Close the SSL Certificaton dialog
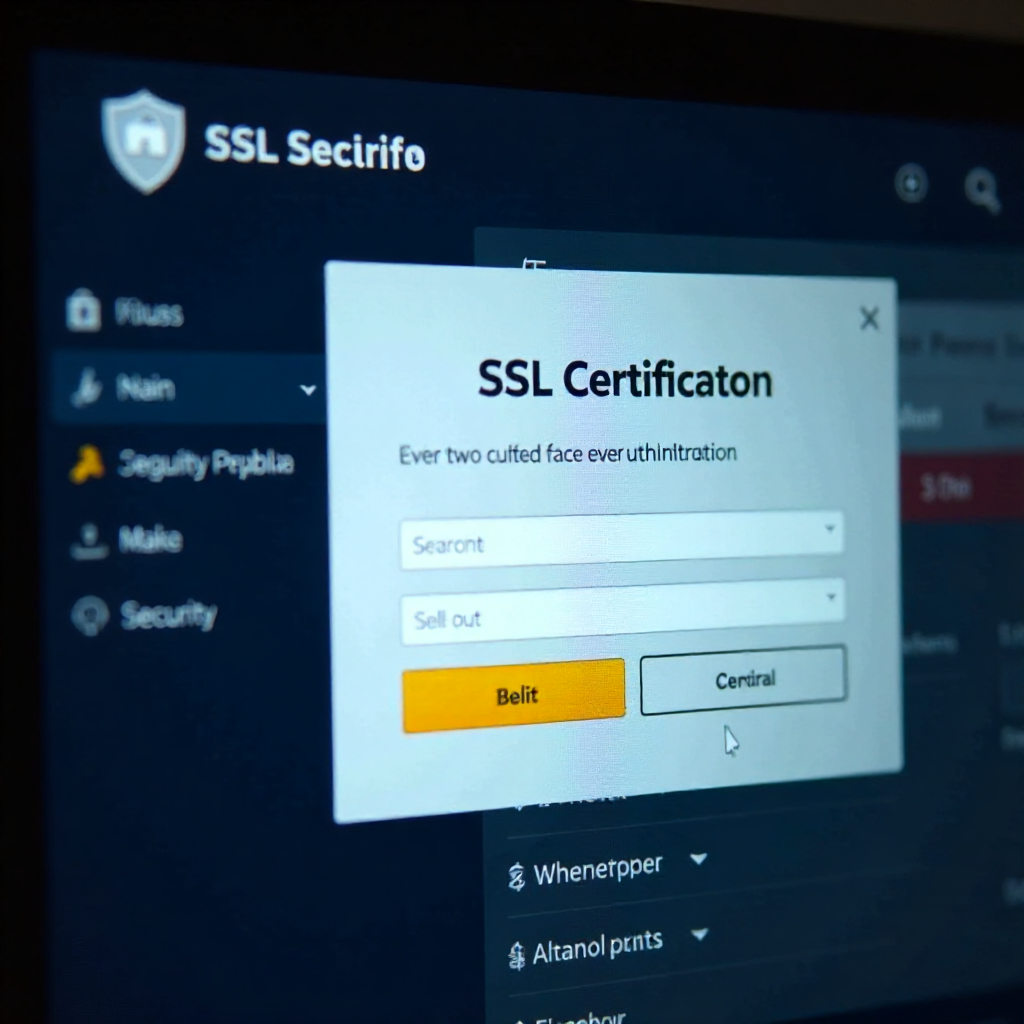Viewport: 1024px width, 1024px height. (869, 319)
